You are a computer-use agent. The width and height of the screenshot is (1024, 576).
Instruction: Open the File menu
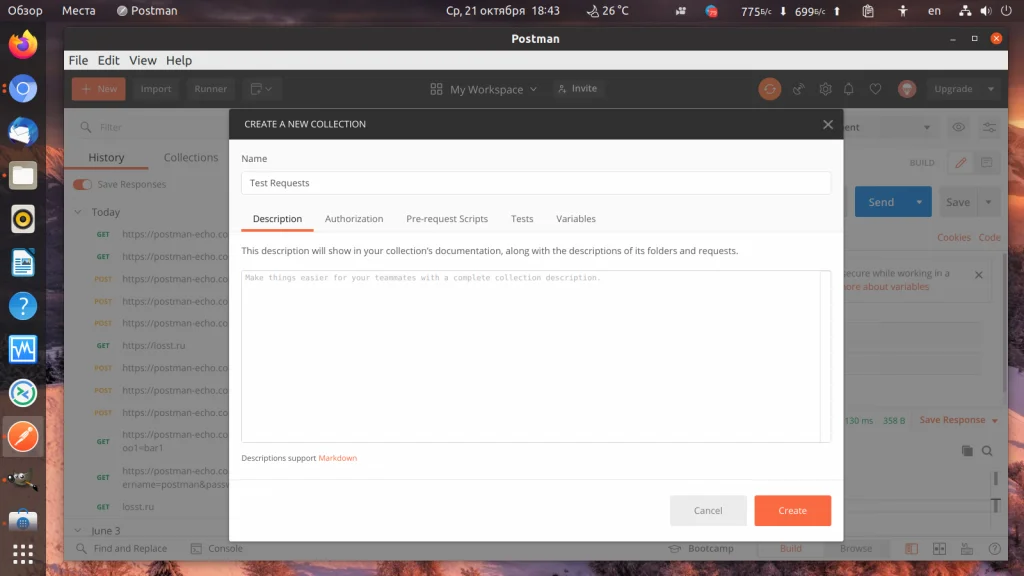point(78,60)
